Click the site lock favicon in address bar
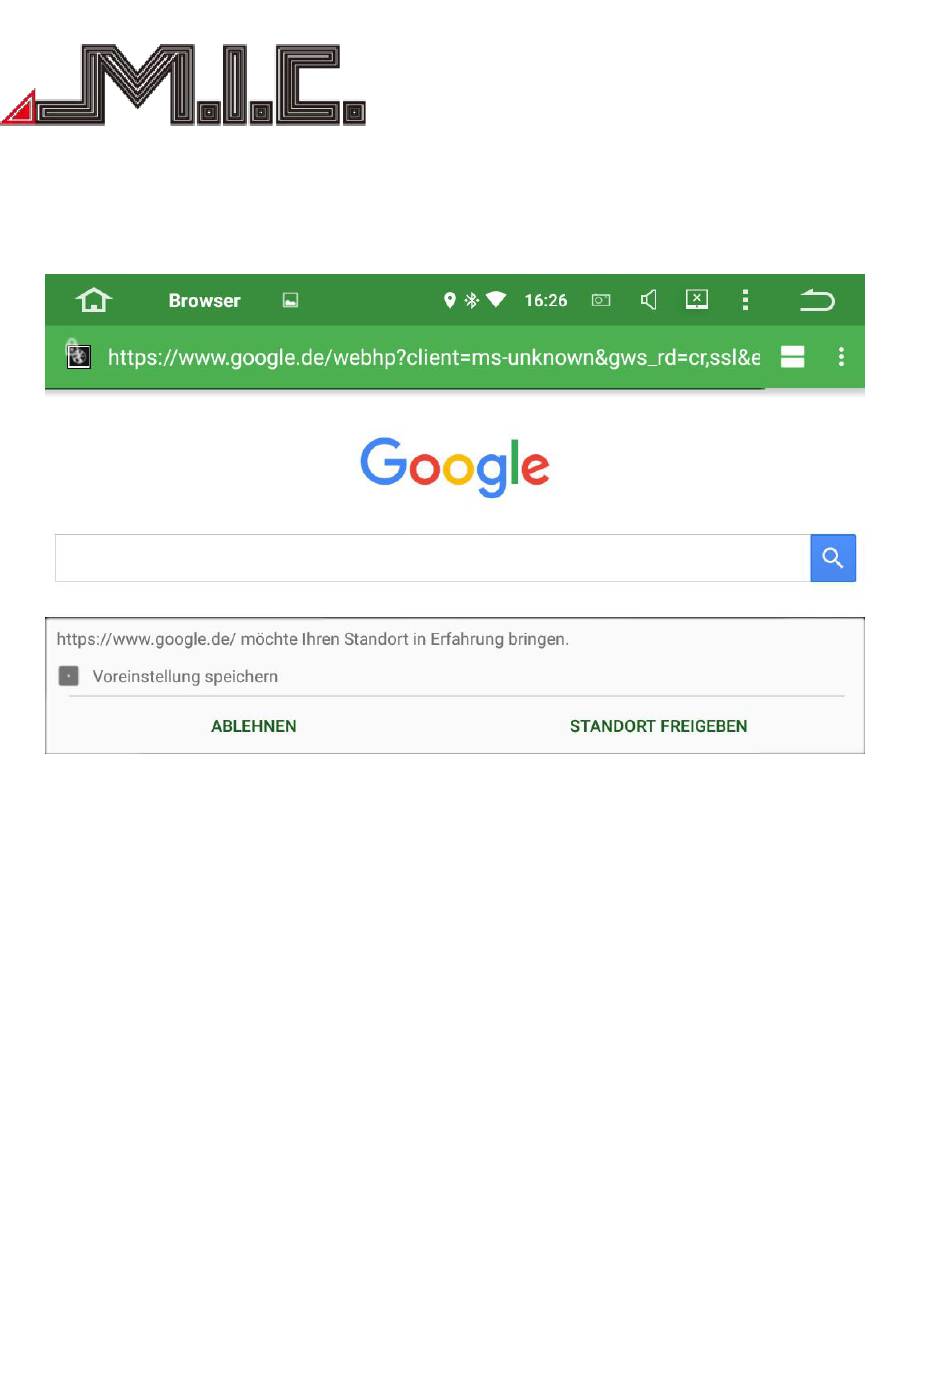Screen dimensions: 950x1389 click(77, 354)
